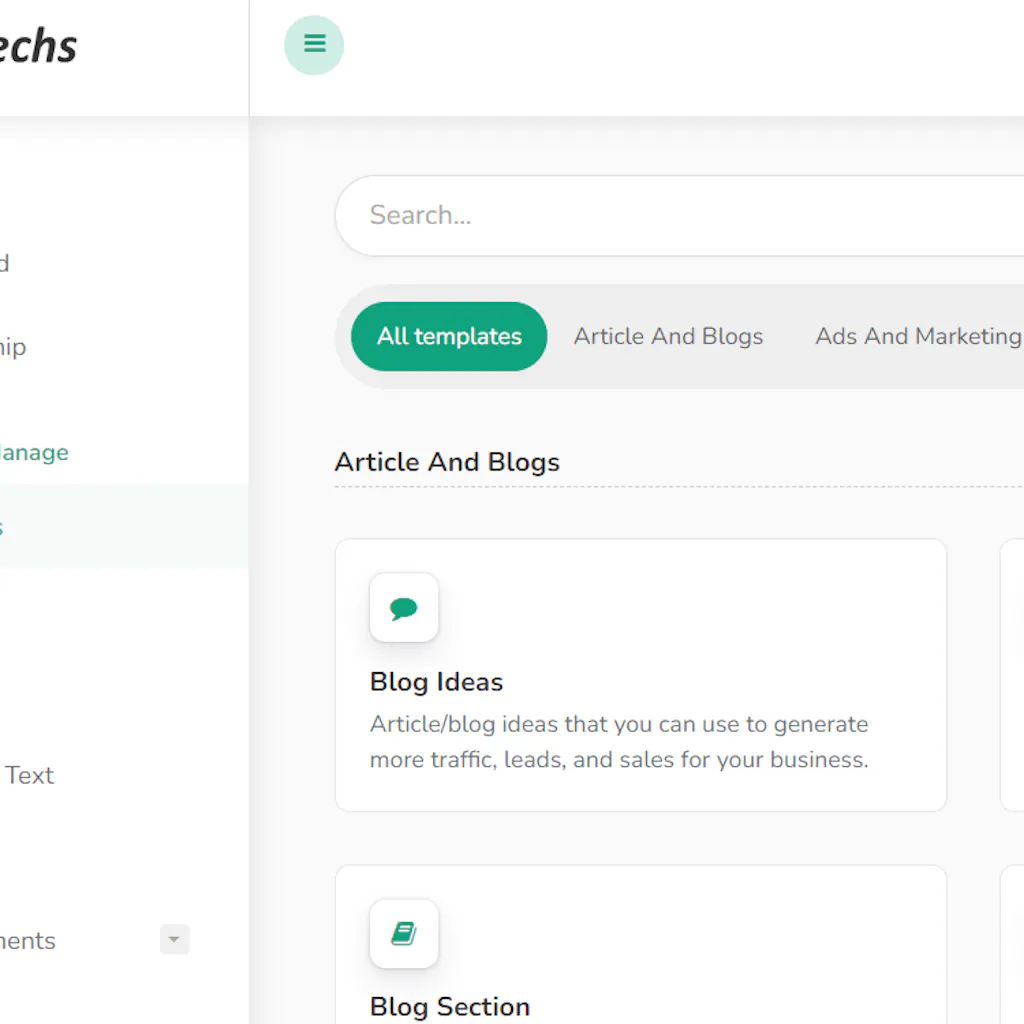Open the sidebar item ending in "ments"

pos(28,941)
